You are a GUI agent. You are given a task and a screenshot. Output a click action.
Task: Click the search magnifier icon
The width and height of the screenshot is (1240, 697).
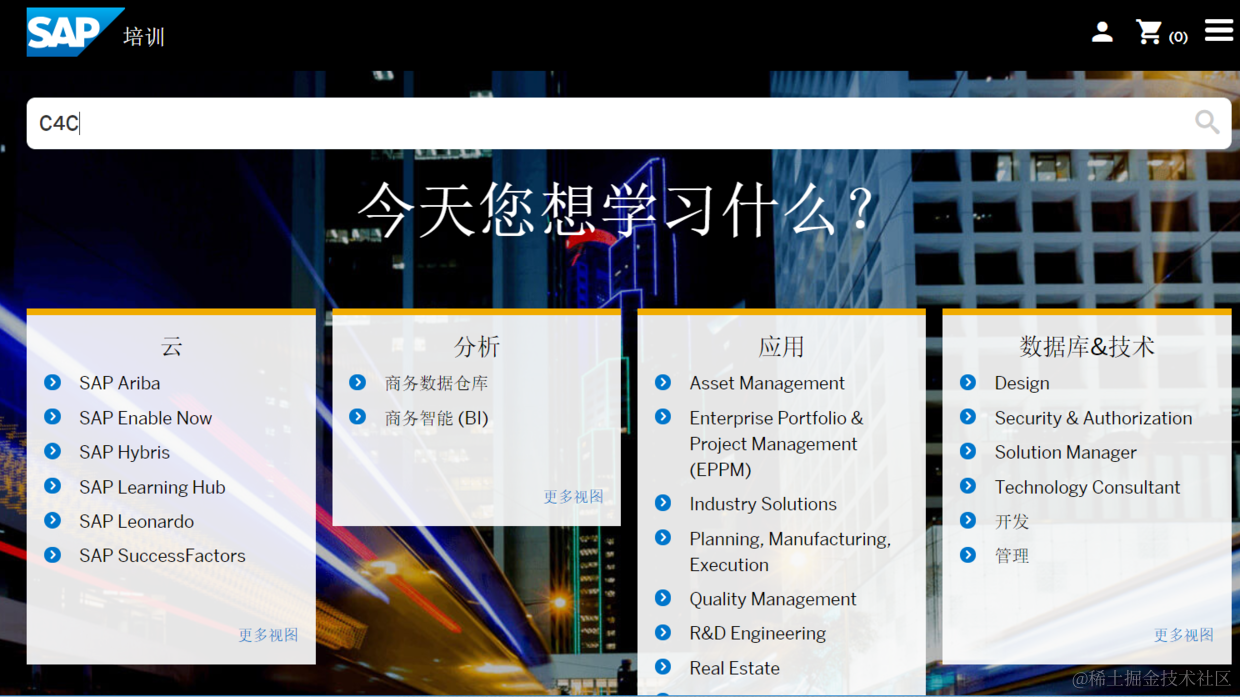click(x=1207, y=122)
